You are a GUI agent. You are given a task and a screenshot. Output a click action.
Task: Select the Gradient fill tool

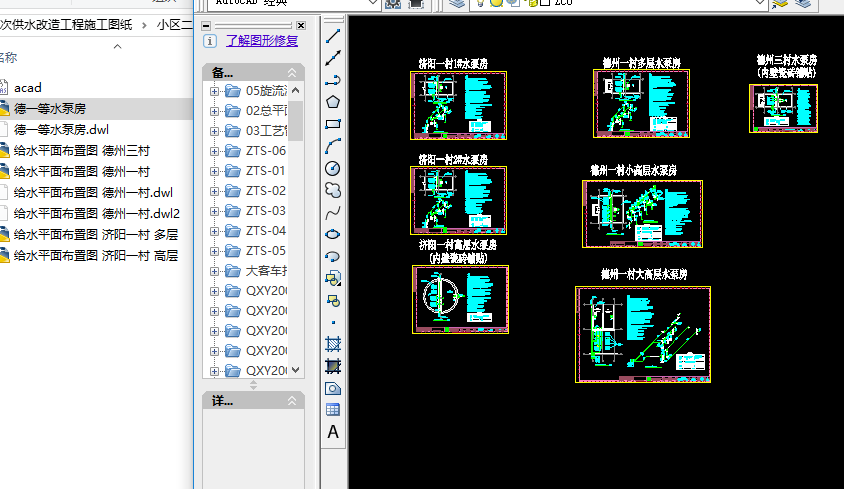click(x=333, y=366)
